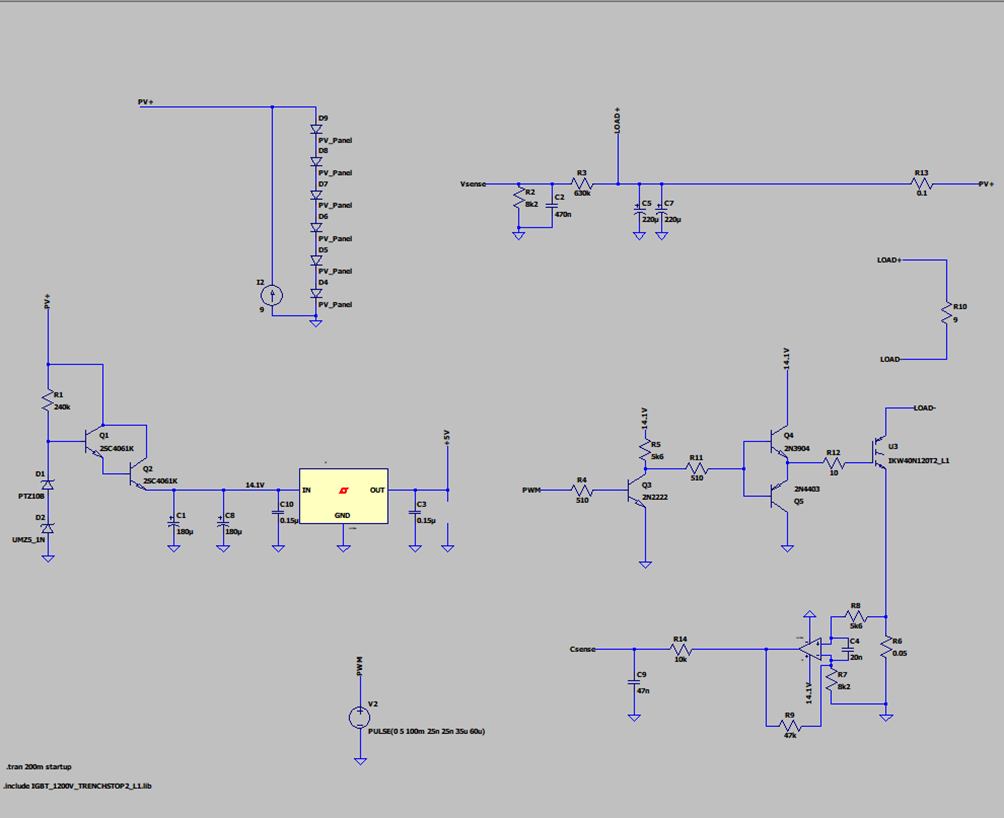1004x818 pixels.
Task: Click the U3 IGBT symbol
Action: [879, 452]
